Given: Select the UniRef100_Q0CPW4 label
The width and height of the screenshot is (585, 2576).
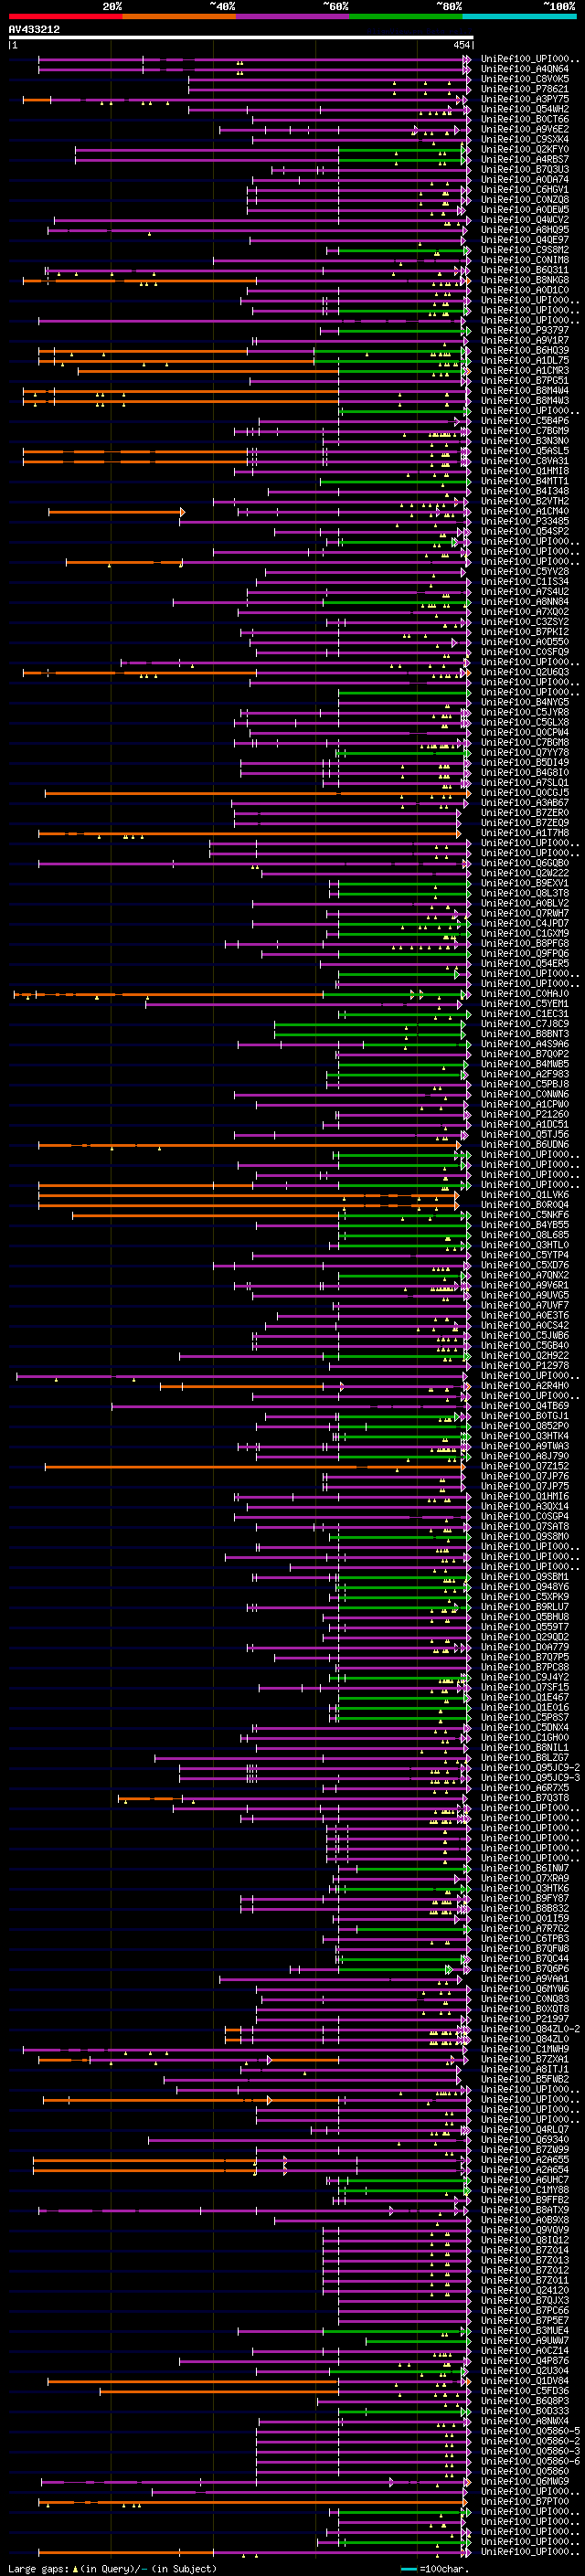Looking at the screenshot, I should 524,732.
